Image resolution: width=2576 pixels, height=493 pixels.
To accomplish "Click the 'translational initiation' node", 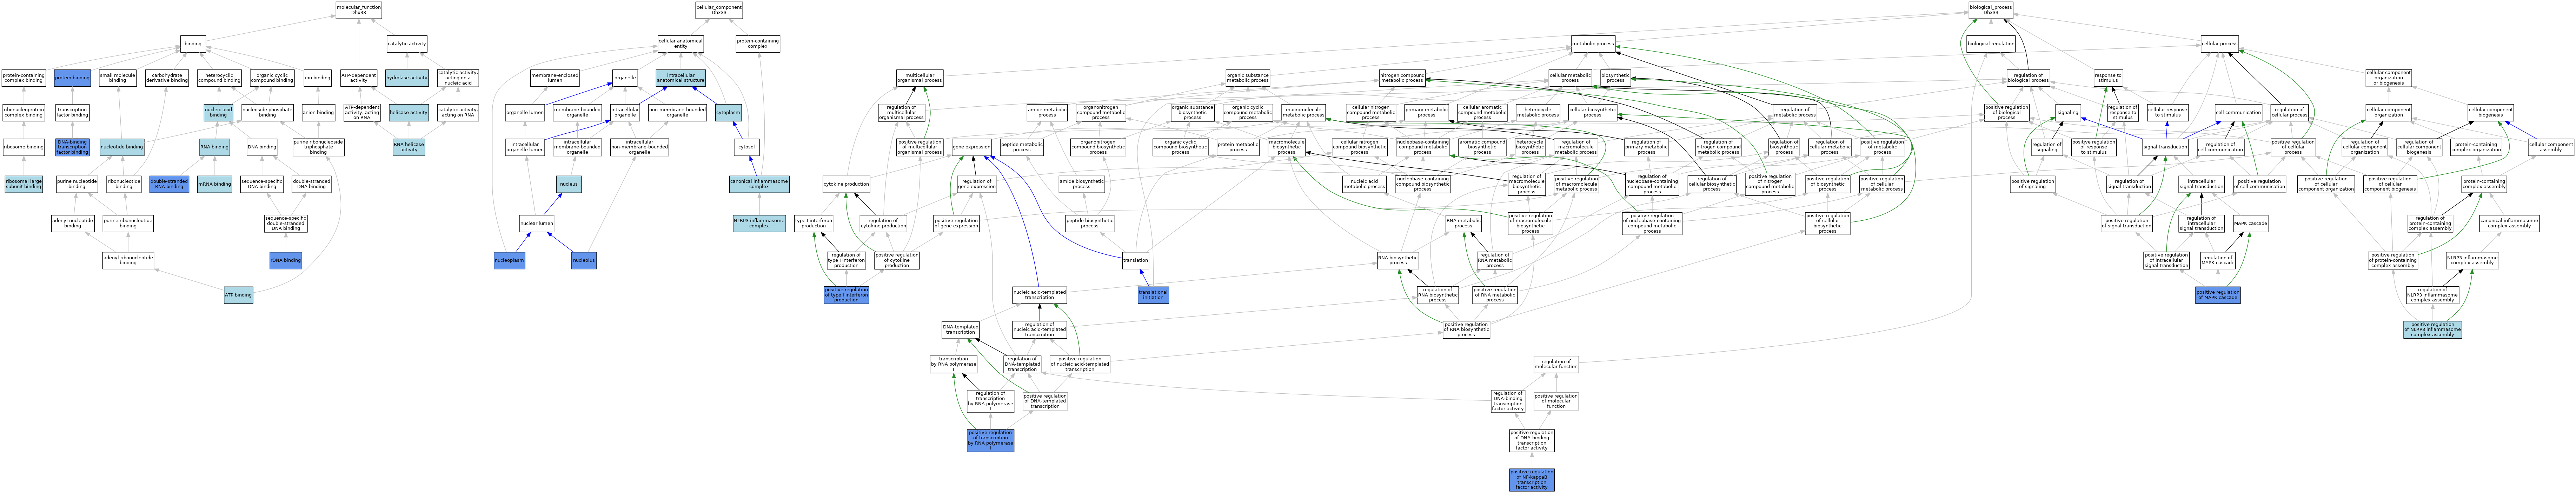I will tap(1153, 295).
